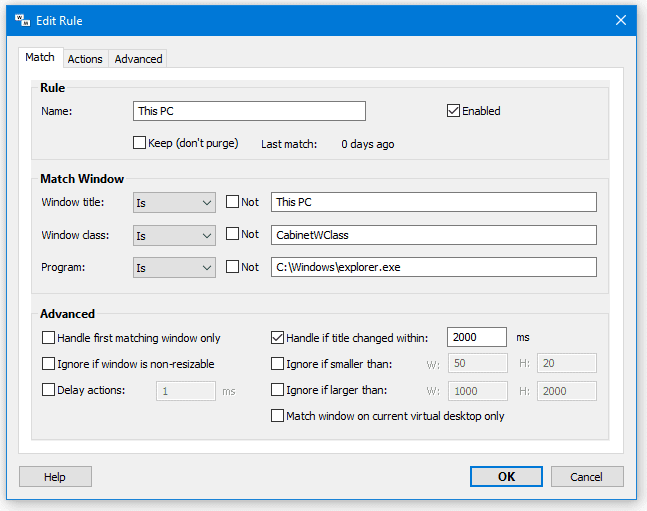Close the Edit Rule dialog
The height and width of the screenshot is (511, 647).
tap(620, 20)
